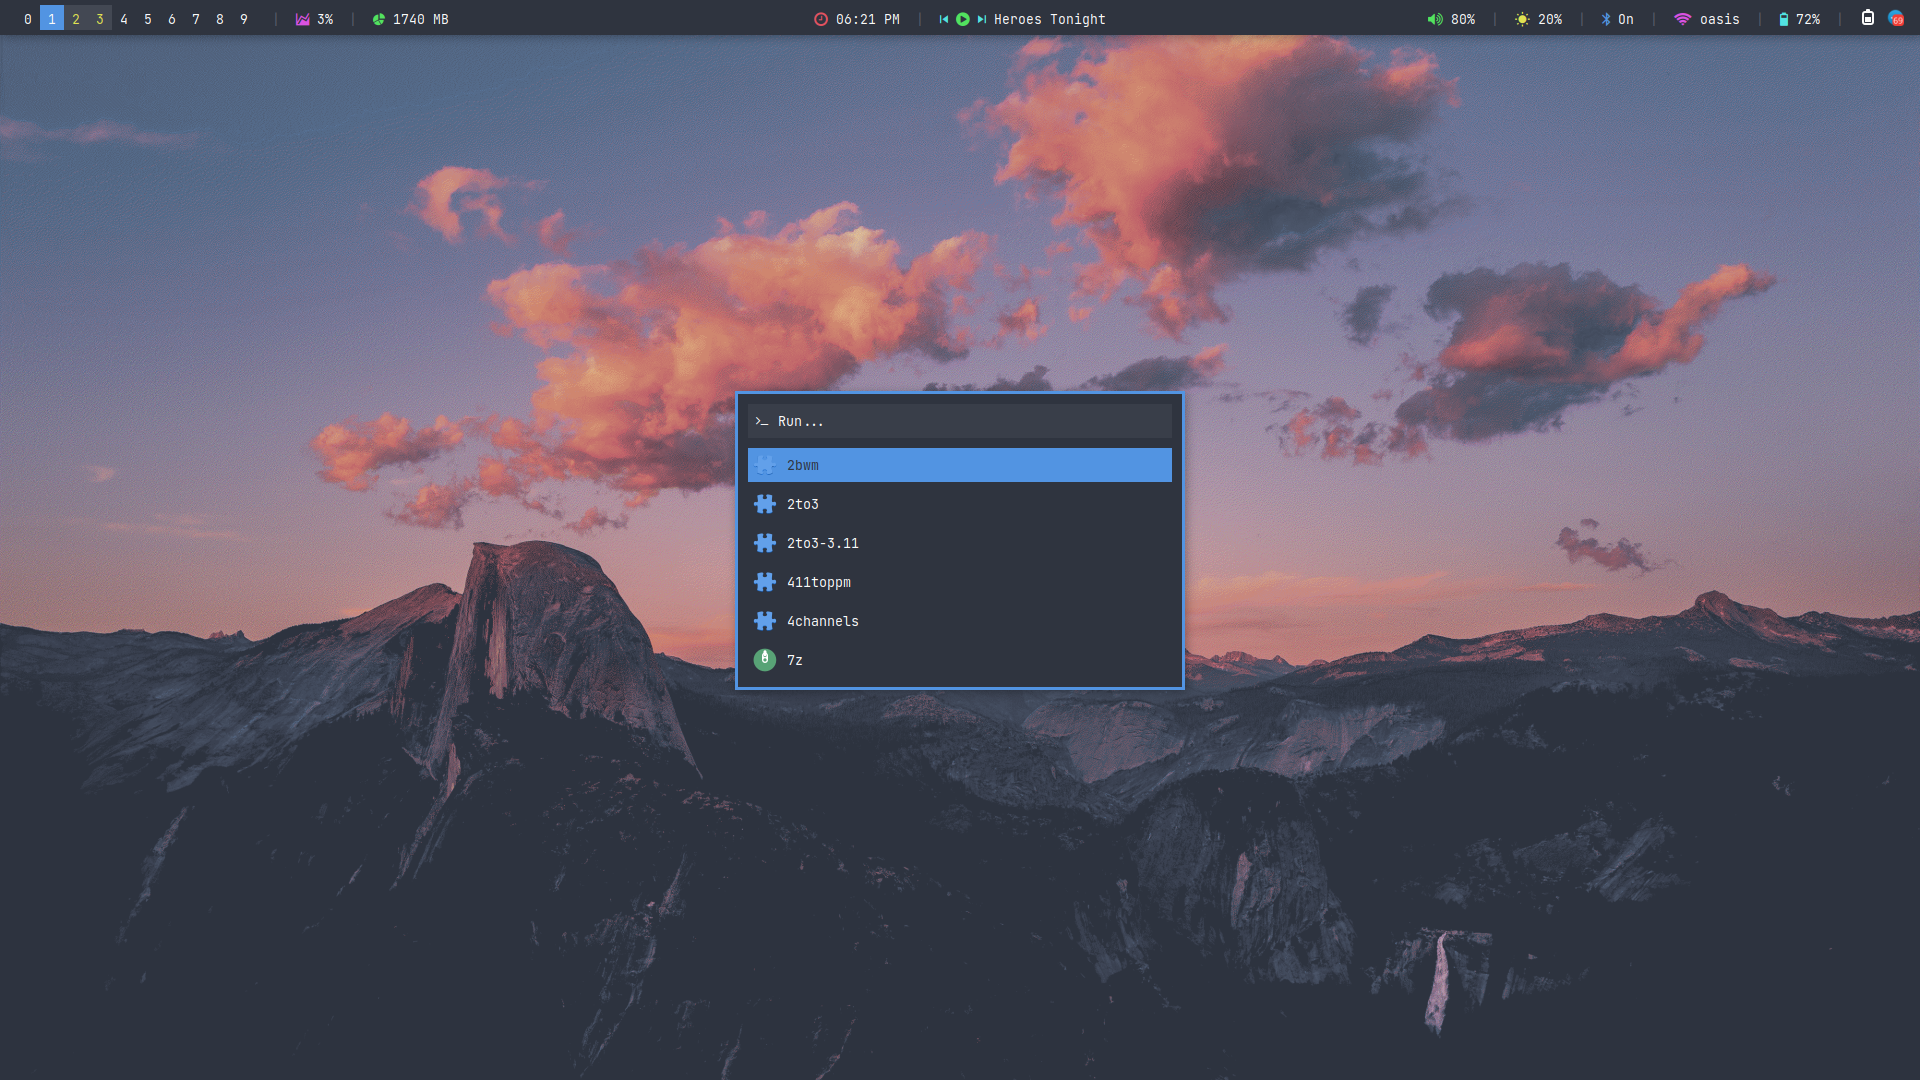Click the brightness sun icon
The width and height of the screenshot is (1920, 1080).
coord(1522,19)
